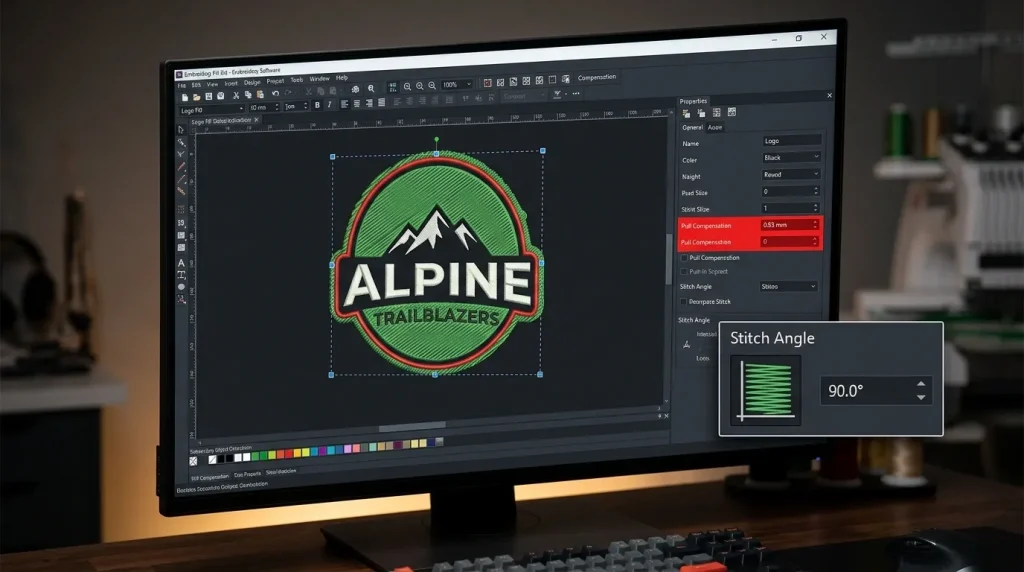This screenshot has height=572, width=1024.
Task: Click the Pull Compensation field showing 0.53 mm
Action: (790, 225)
